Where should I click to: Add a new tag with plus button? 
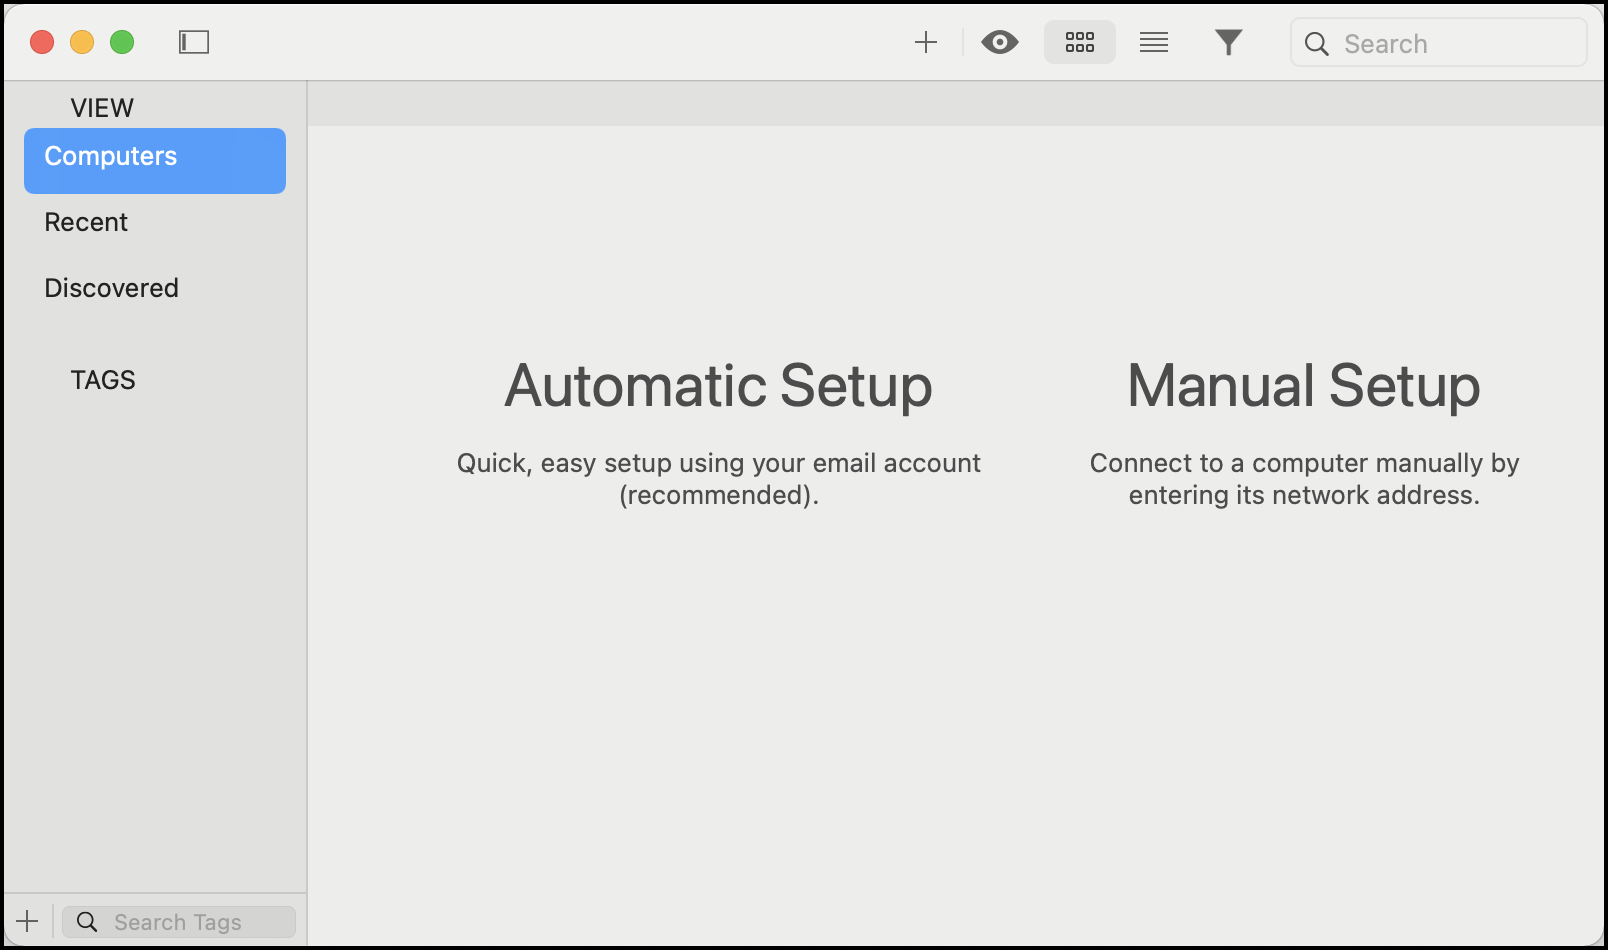(28, 921)
